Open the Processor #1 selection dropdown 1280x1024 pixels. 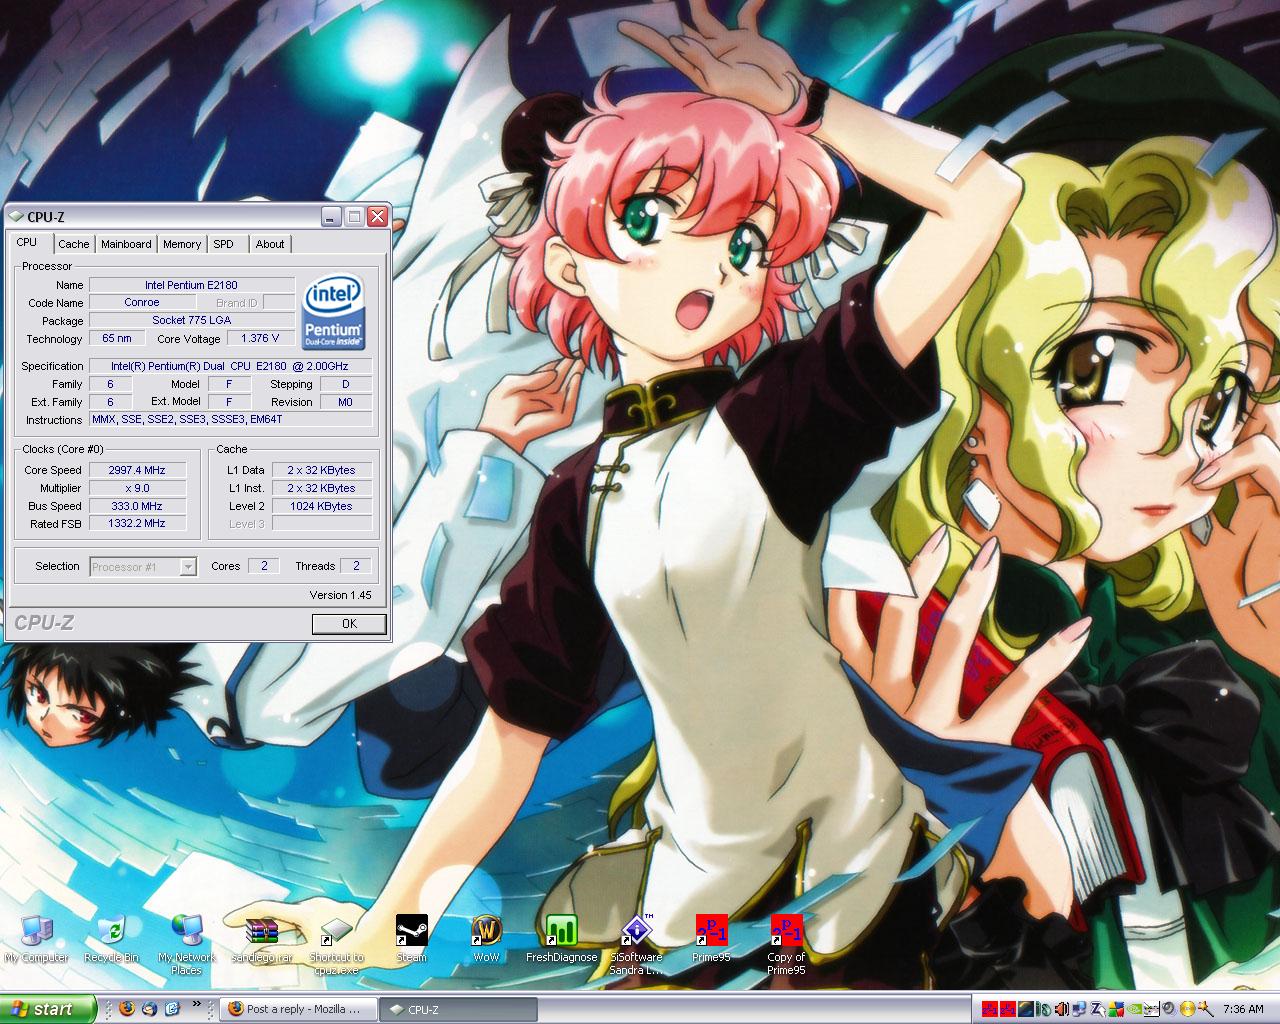click(x=143, y=567)
